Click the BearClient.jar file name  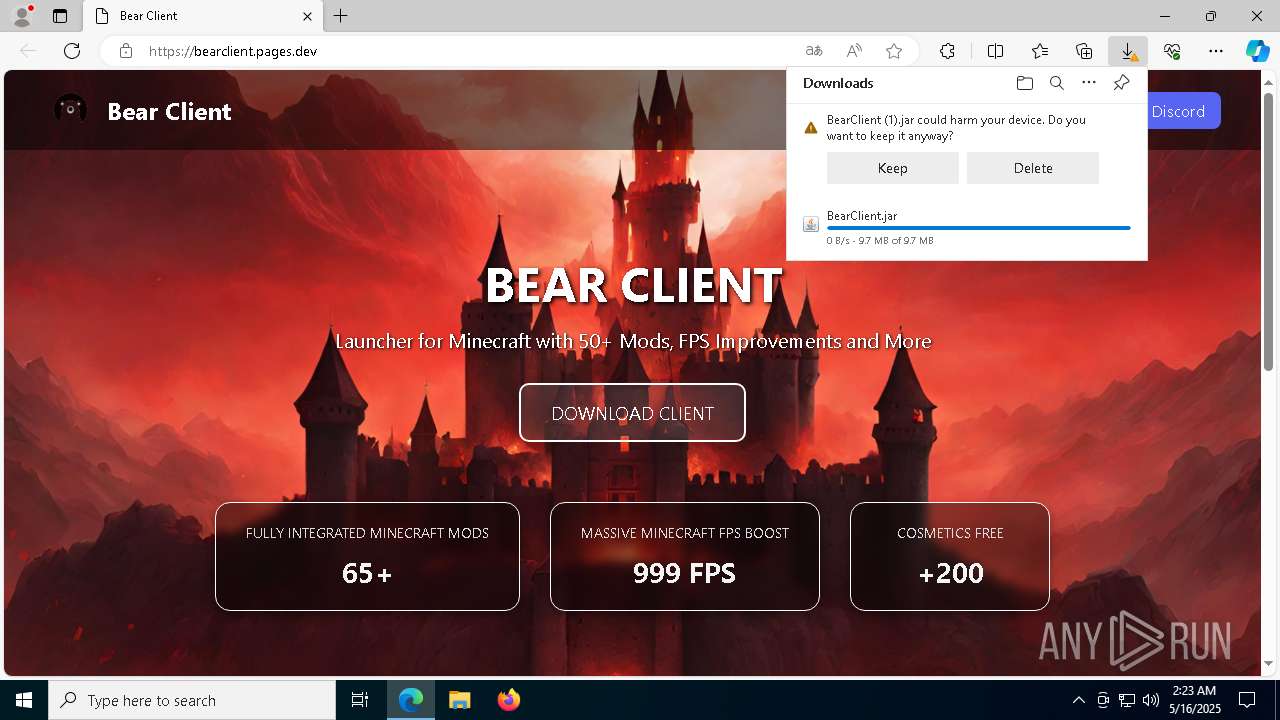862,216
